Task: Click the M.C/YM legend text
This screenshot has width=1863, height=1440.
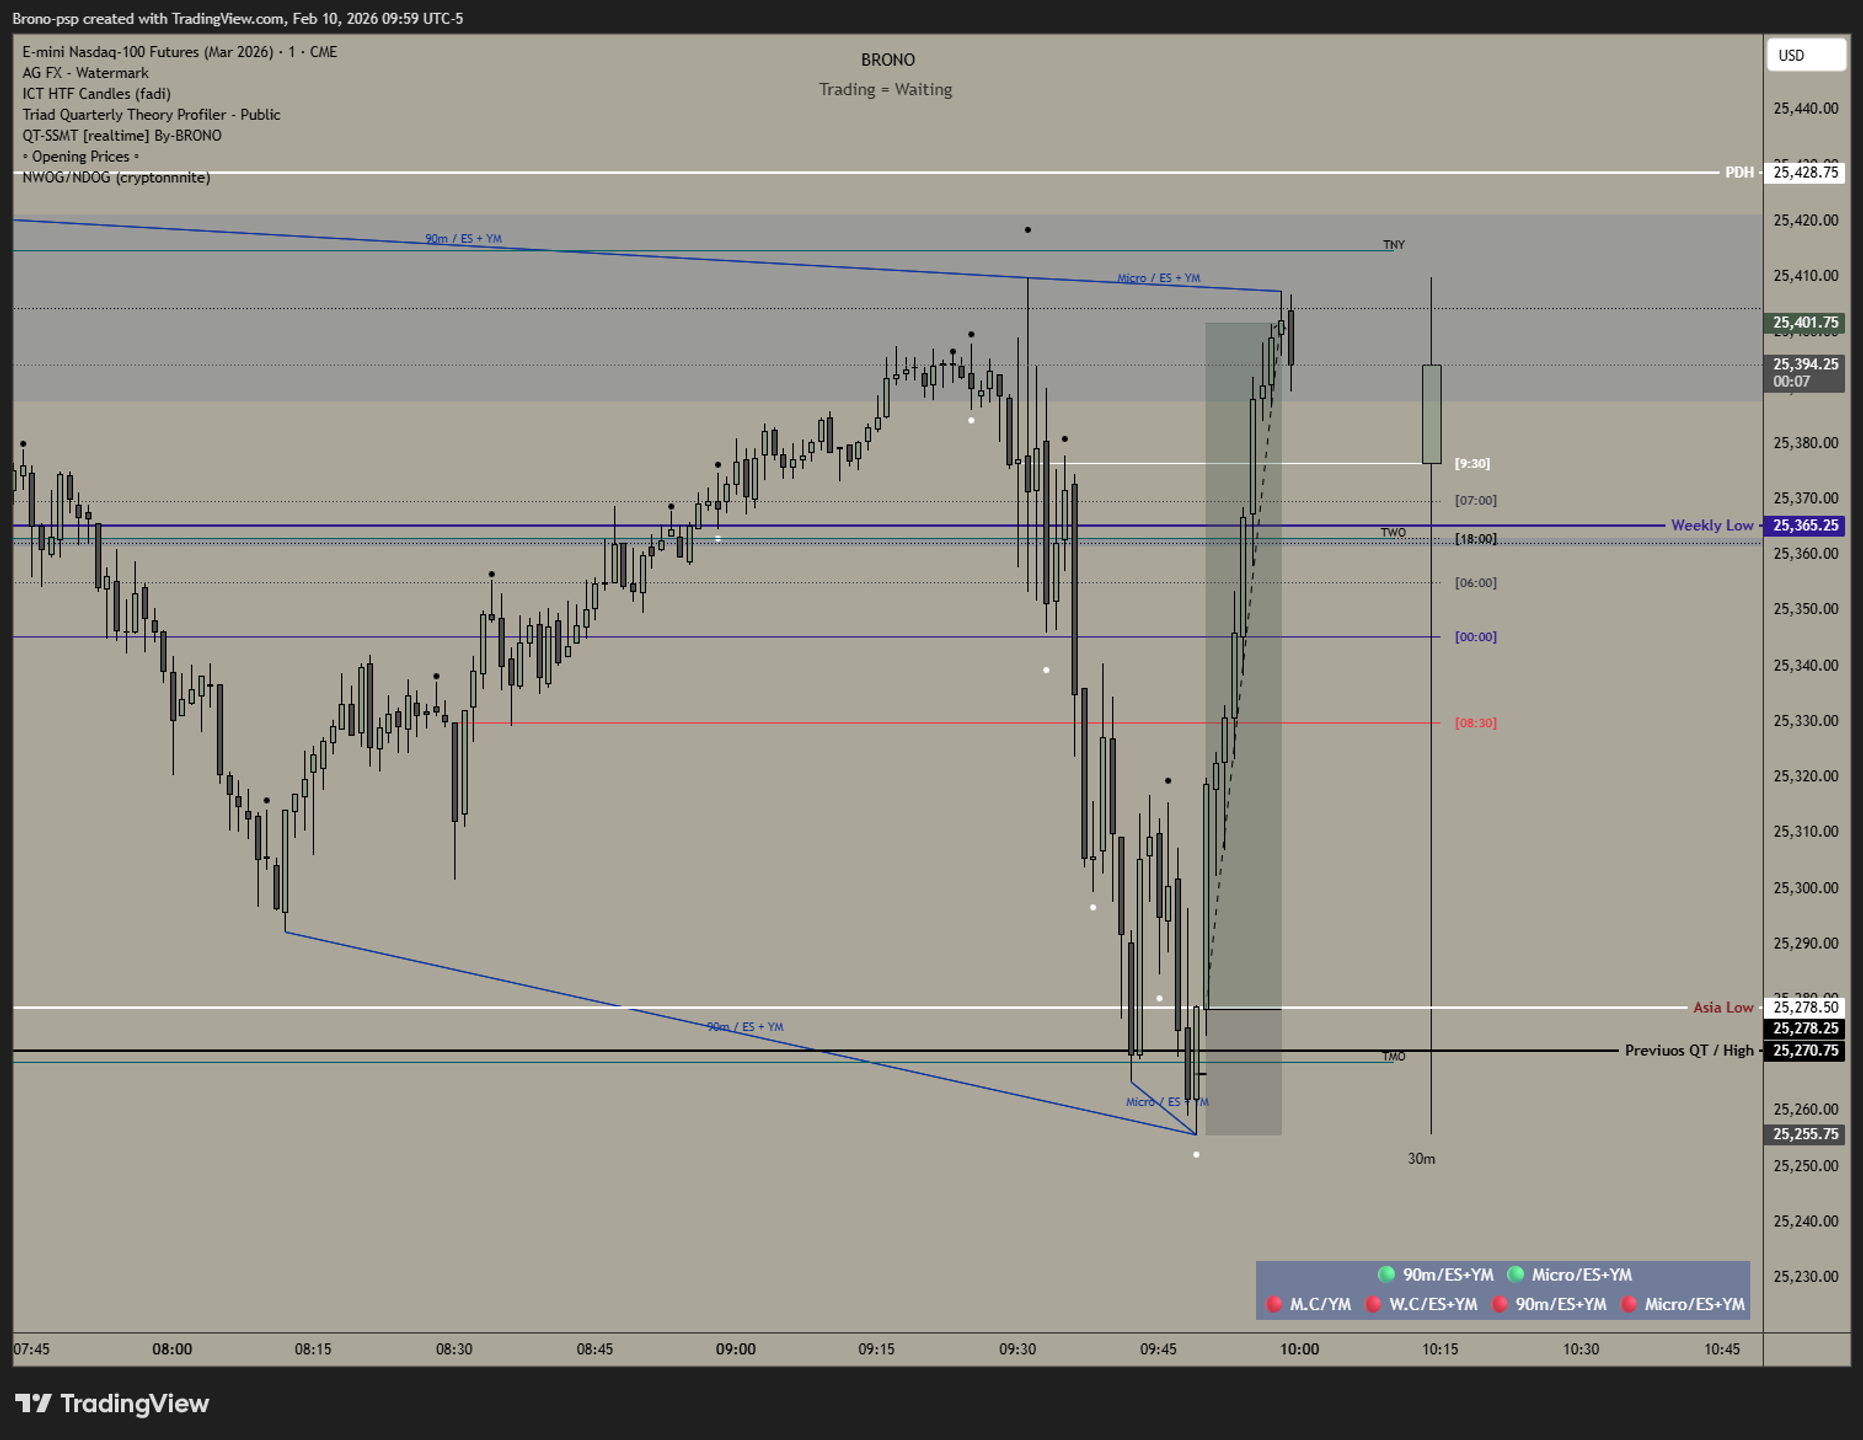Action: [1320, 1304]
